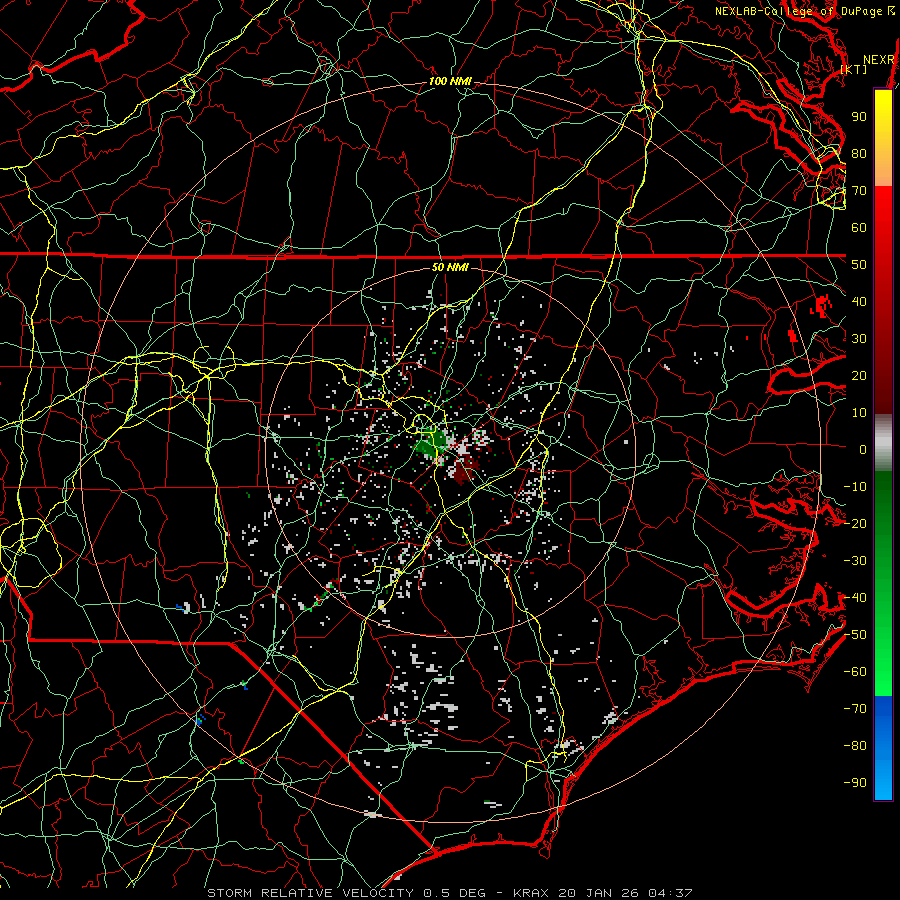This screenshot has height=900, width=900.
Task: Click the "20 JAN 26" date in caption
Action: (x=598, y=893)
